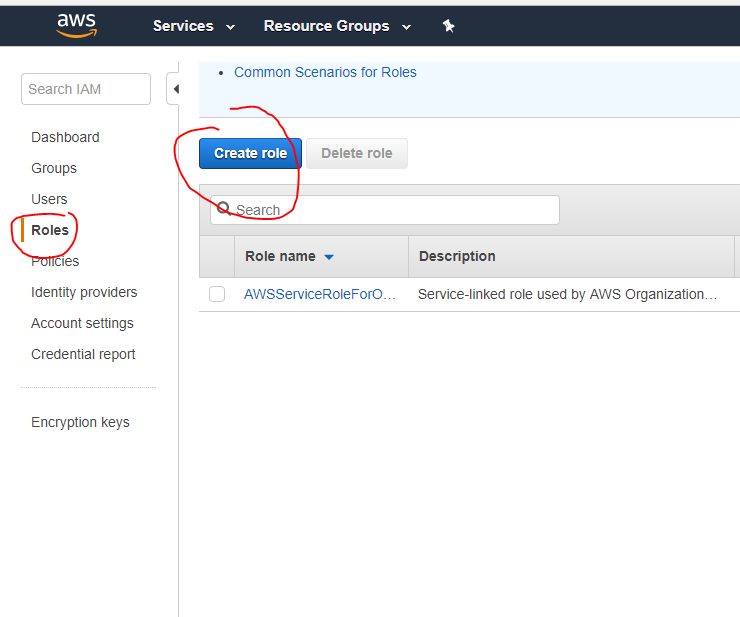Select Roles in the sidebar
The height and width of the screenshot is (617, 740).
point(50,230)
